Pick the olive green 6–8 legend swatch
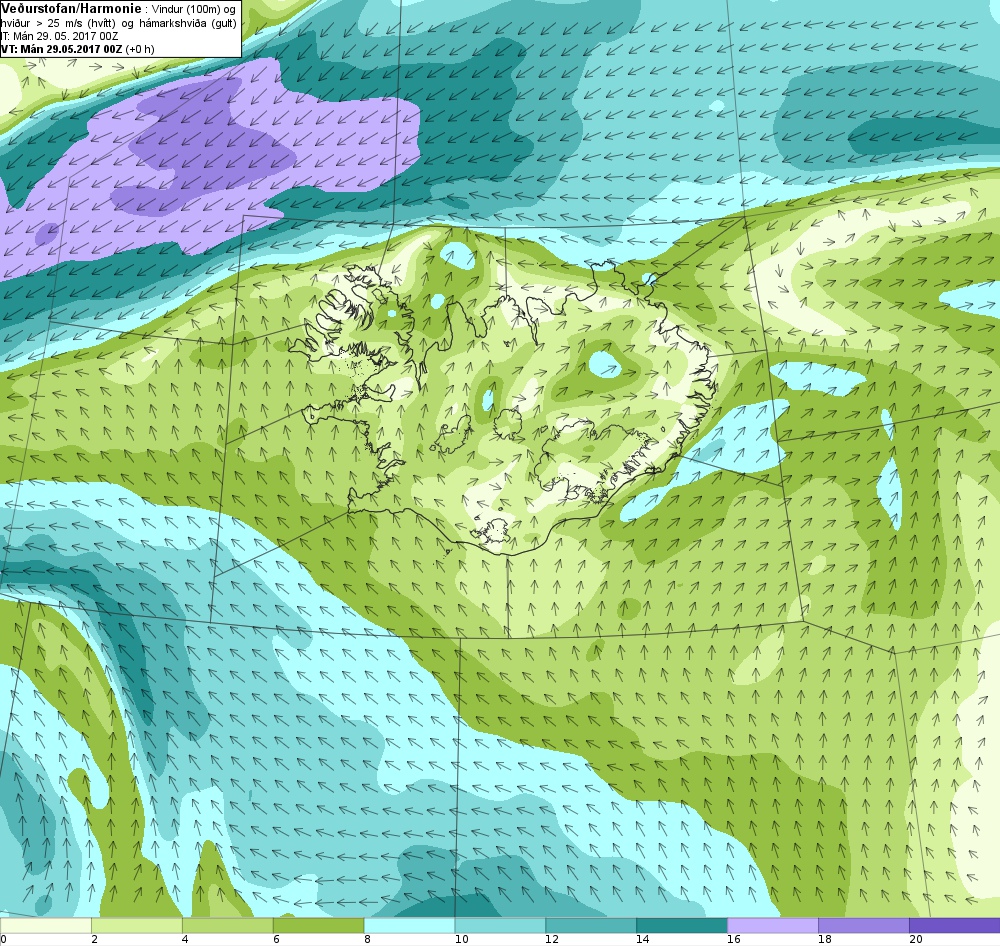Screen dimensions: 1000x946 318,926
